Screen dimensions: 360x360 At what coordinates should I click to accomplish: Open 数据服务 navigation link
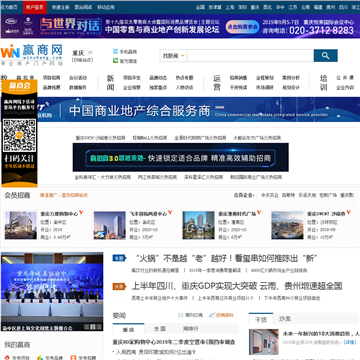pos(78,87)
